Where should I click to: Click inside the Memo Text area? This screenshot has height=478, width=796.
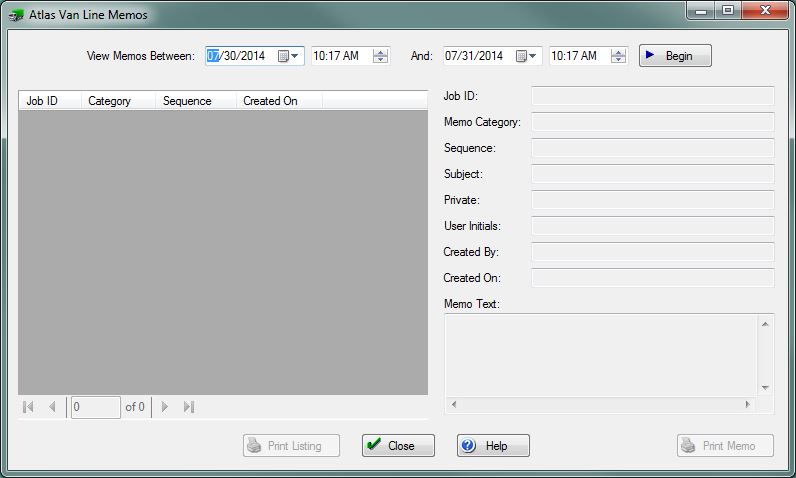pyautogui.click(x=600, y=355)
